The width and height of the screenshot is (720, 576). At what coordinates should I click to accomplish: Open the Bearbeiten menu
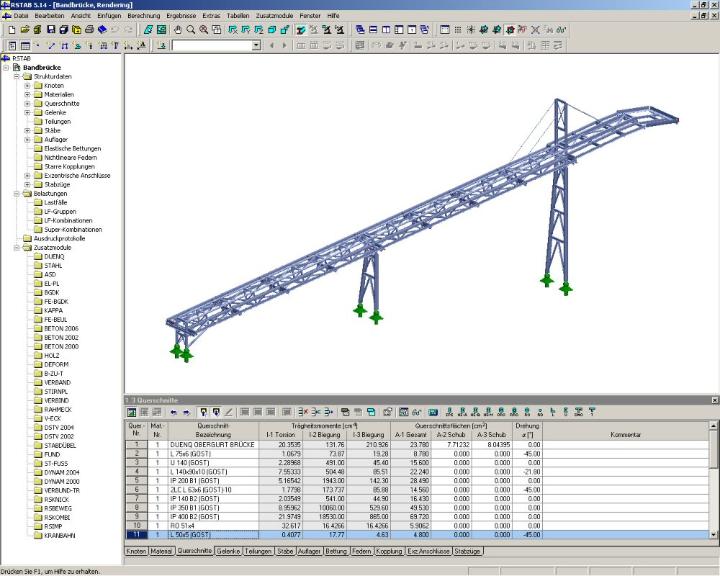coord(50,16)
